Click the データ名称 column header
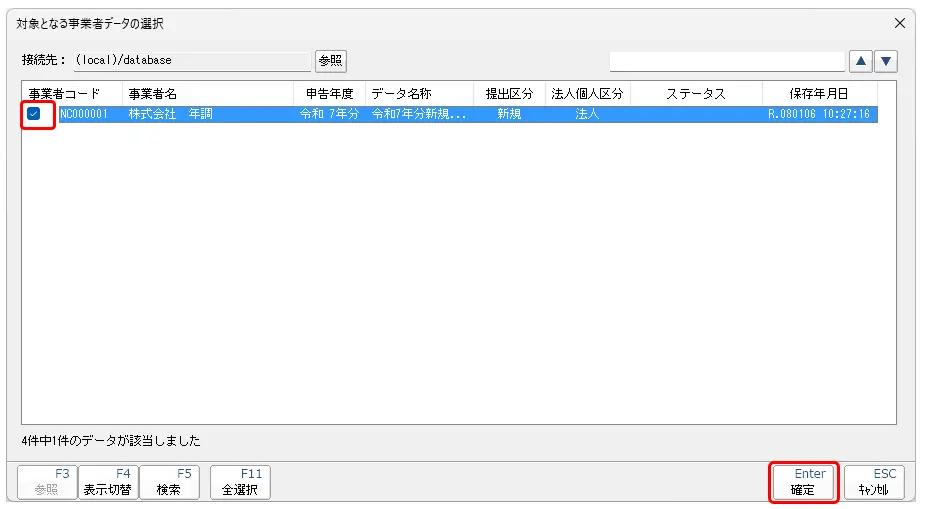Screen dimensions: 926x509 pos(418,94)
